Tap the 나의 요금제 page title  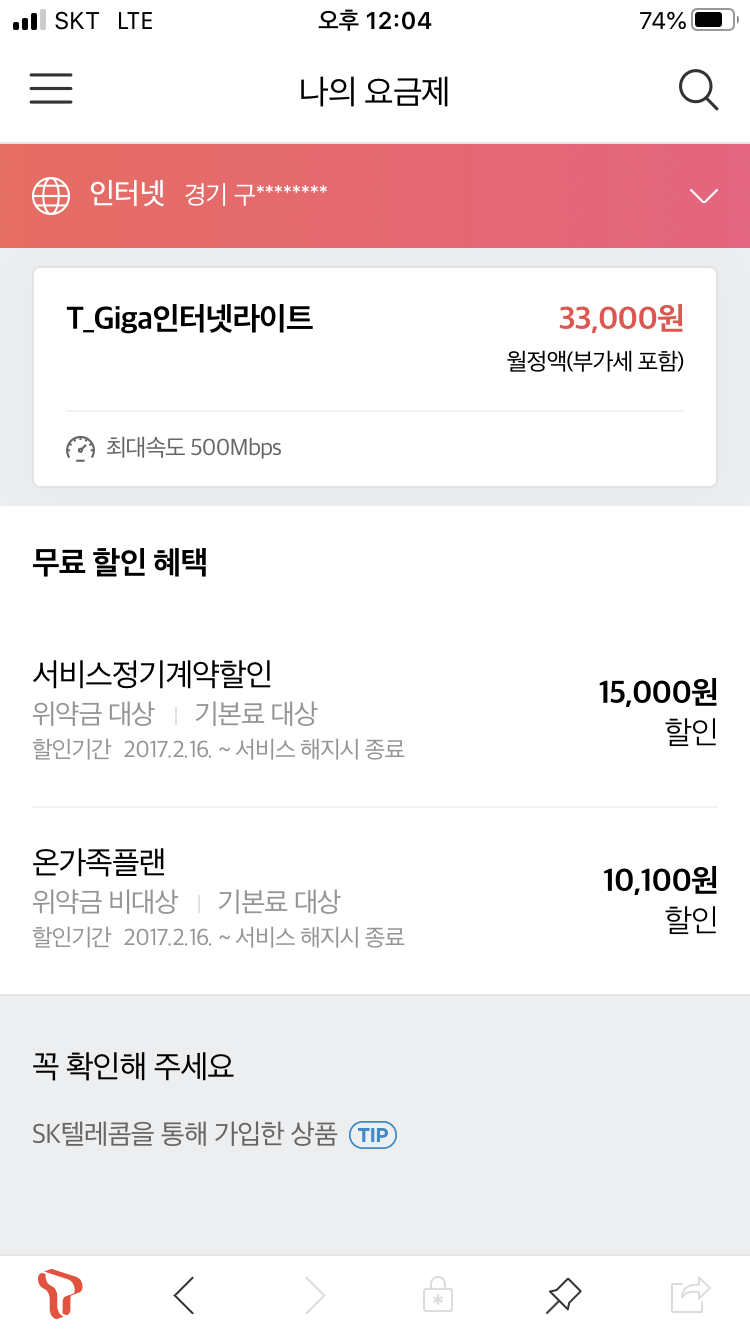tap(375, 92)
